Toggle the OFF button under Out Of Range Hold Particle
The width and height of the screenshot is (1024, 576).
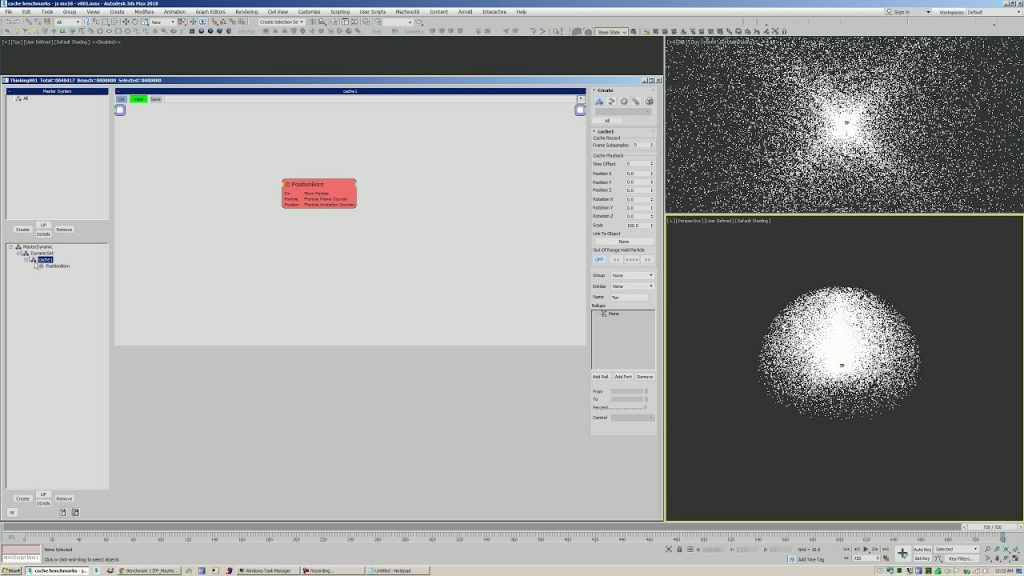600,259
